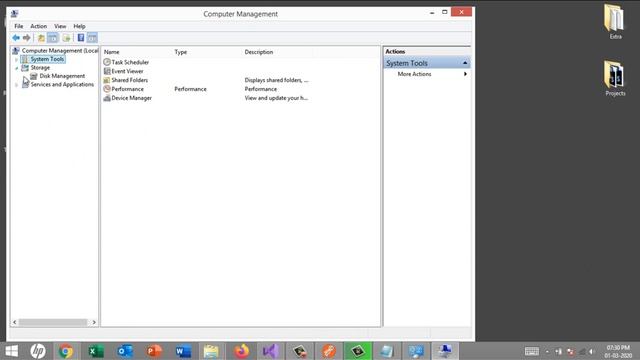Toggle Show/Hide Action Pane toolbar button

tap(92, 38)
